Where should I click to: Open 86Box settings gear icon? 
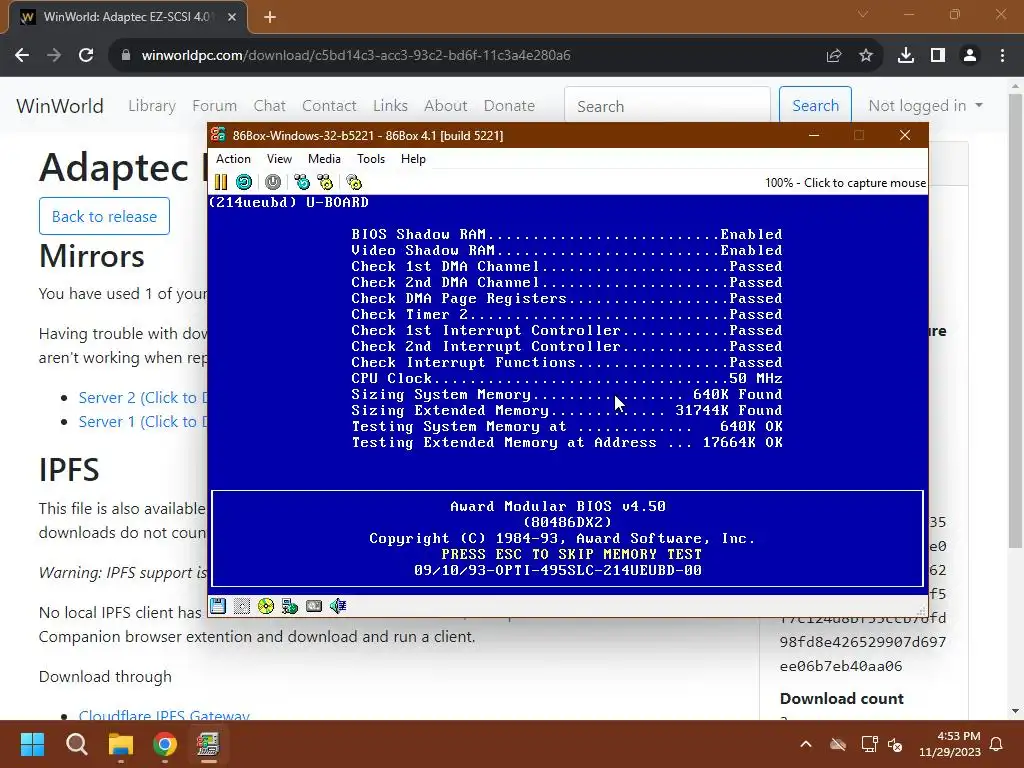tap(354, 182)
